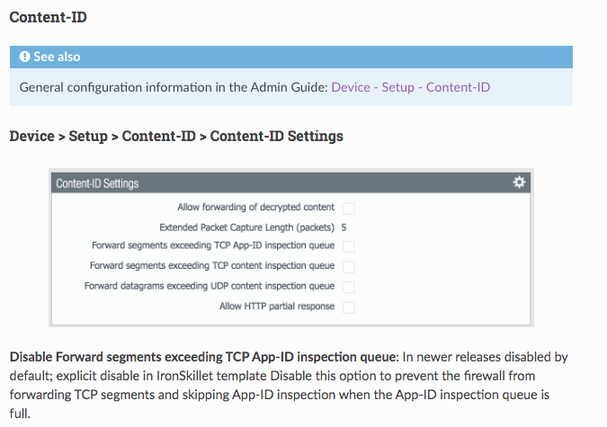The height and width of the screenshot is (427, 607).
Task: Select the Device > Setup > Content-ID breadcrumb heading
Action: 176,135
